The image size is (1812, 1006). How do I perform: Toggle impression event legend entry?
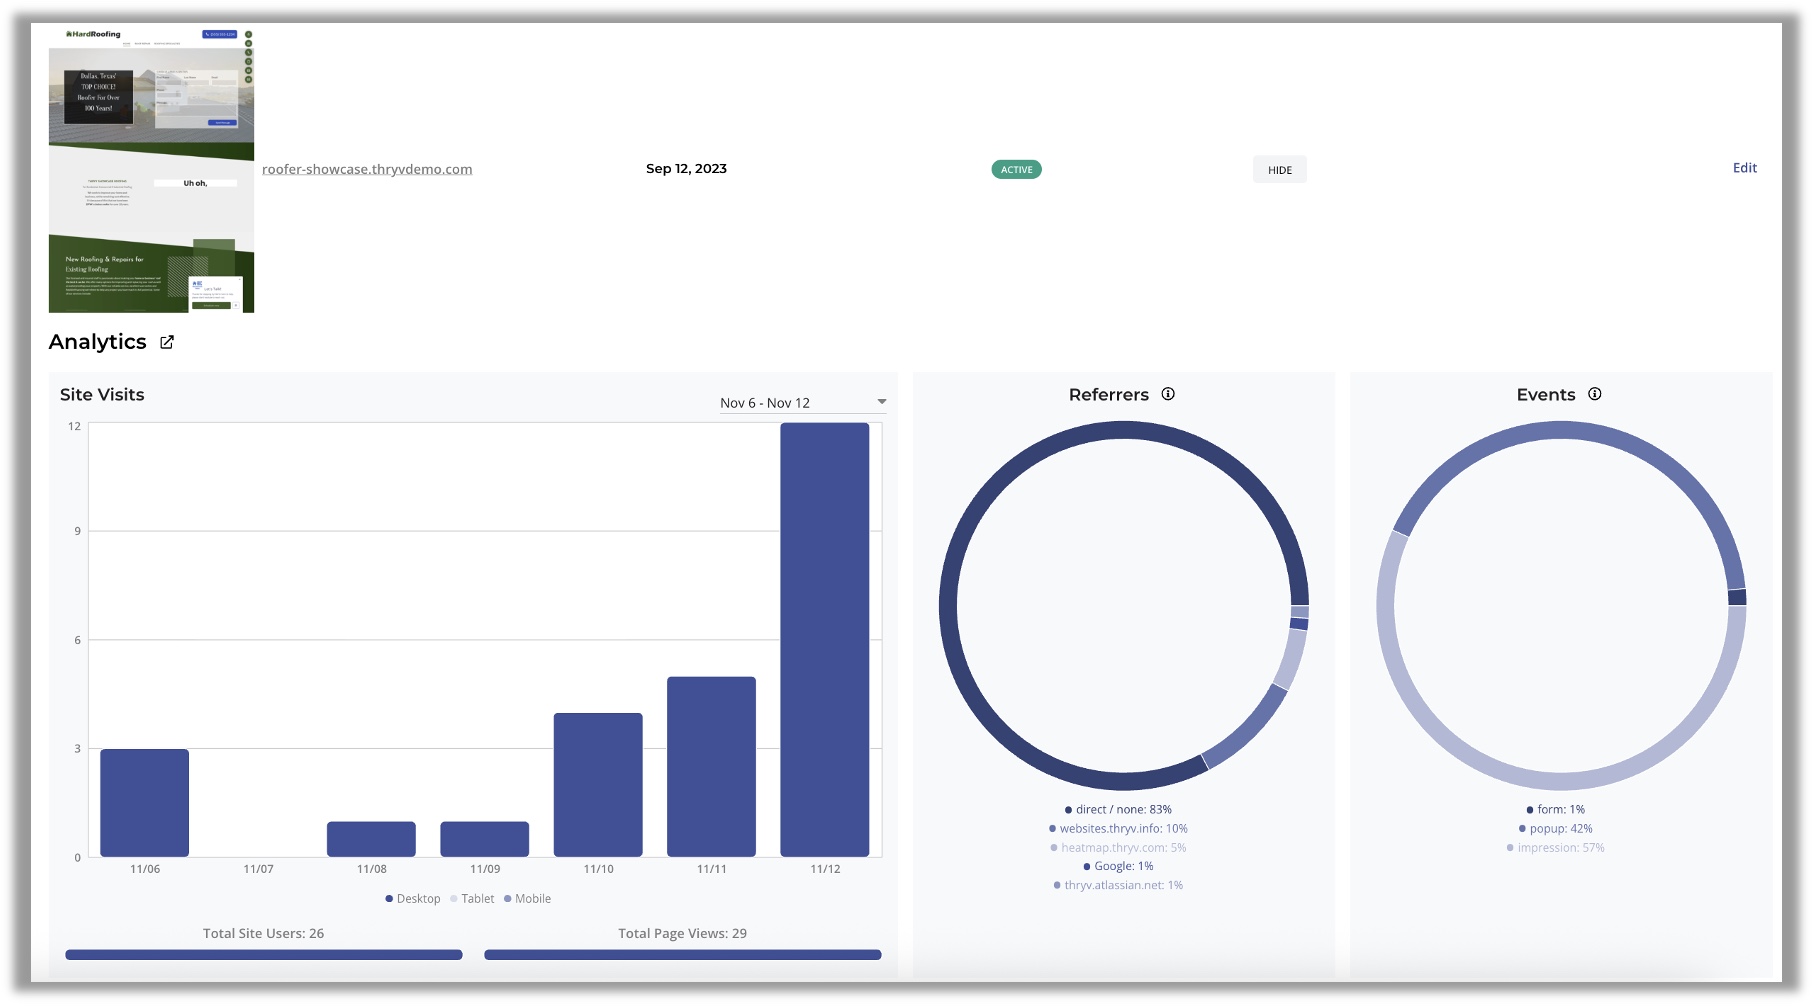(x=1555, y=848)
